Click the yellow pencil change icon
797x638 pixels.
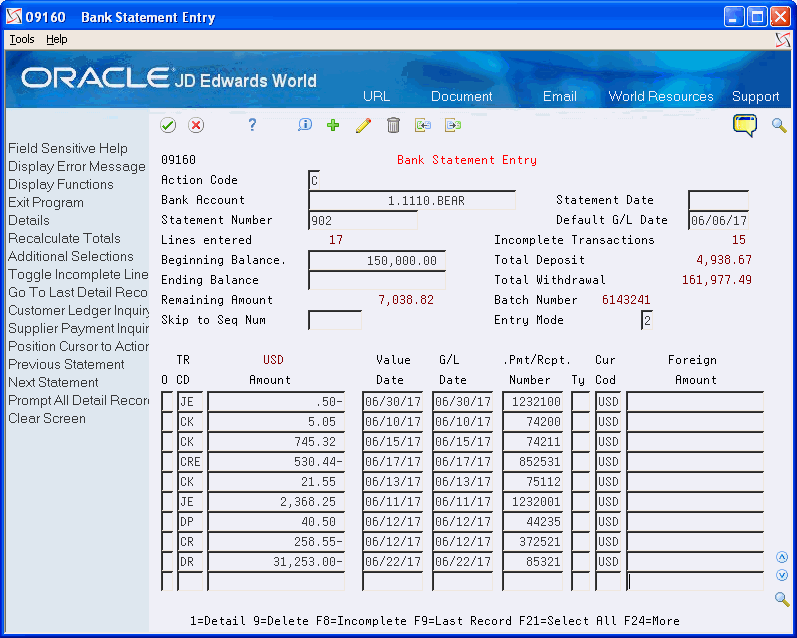pyautogui.click(x=363, y=125)
